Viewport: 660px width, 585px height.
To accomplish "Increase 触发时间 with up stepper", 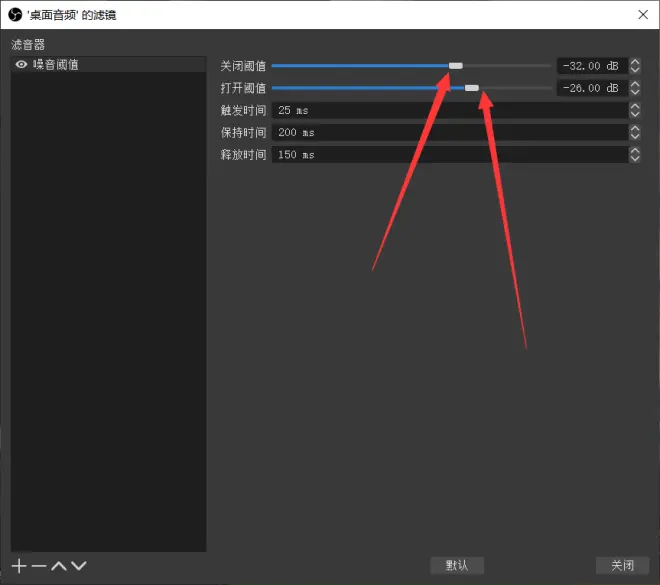I will tap(635, 106).
